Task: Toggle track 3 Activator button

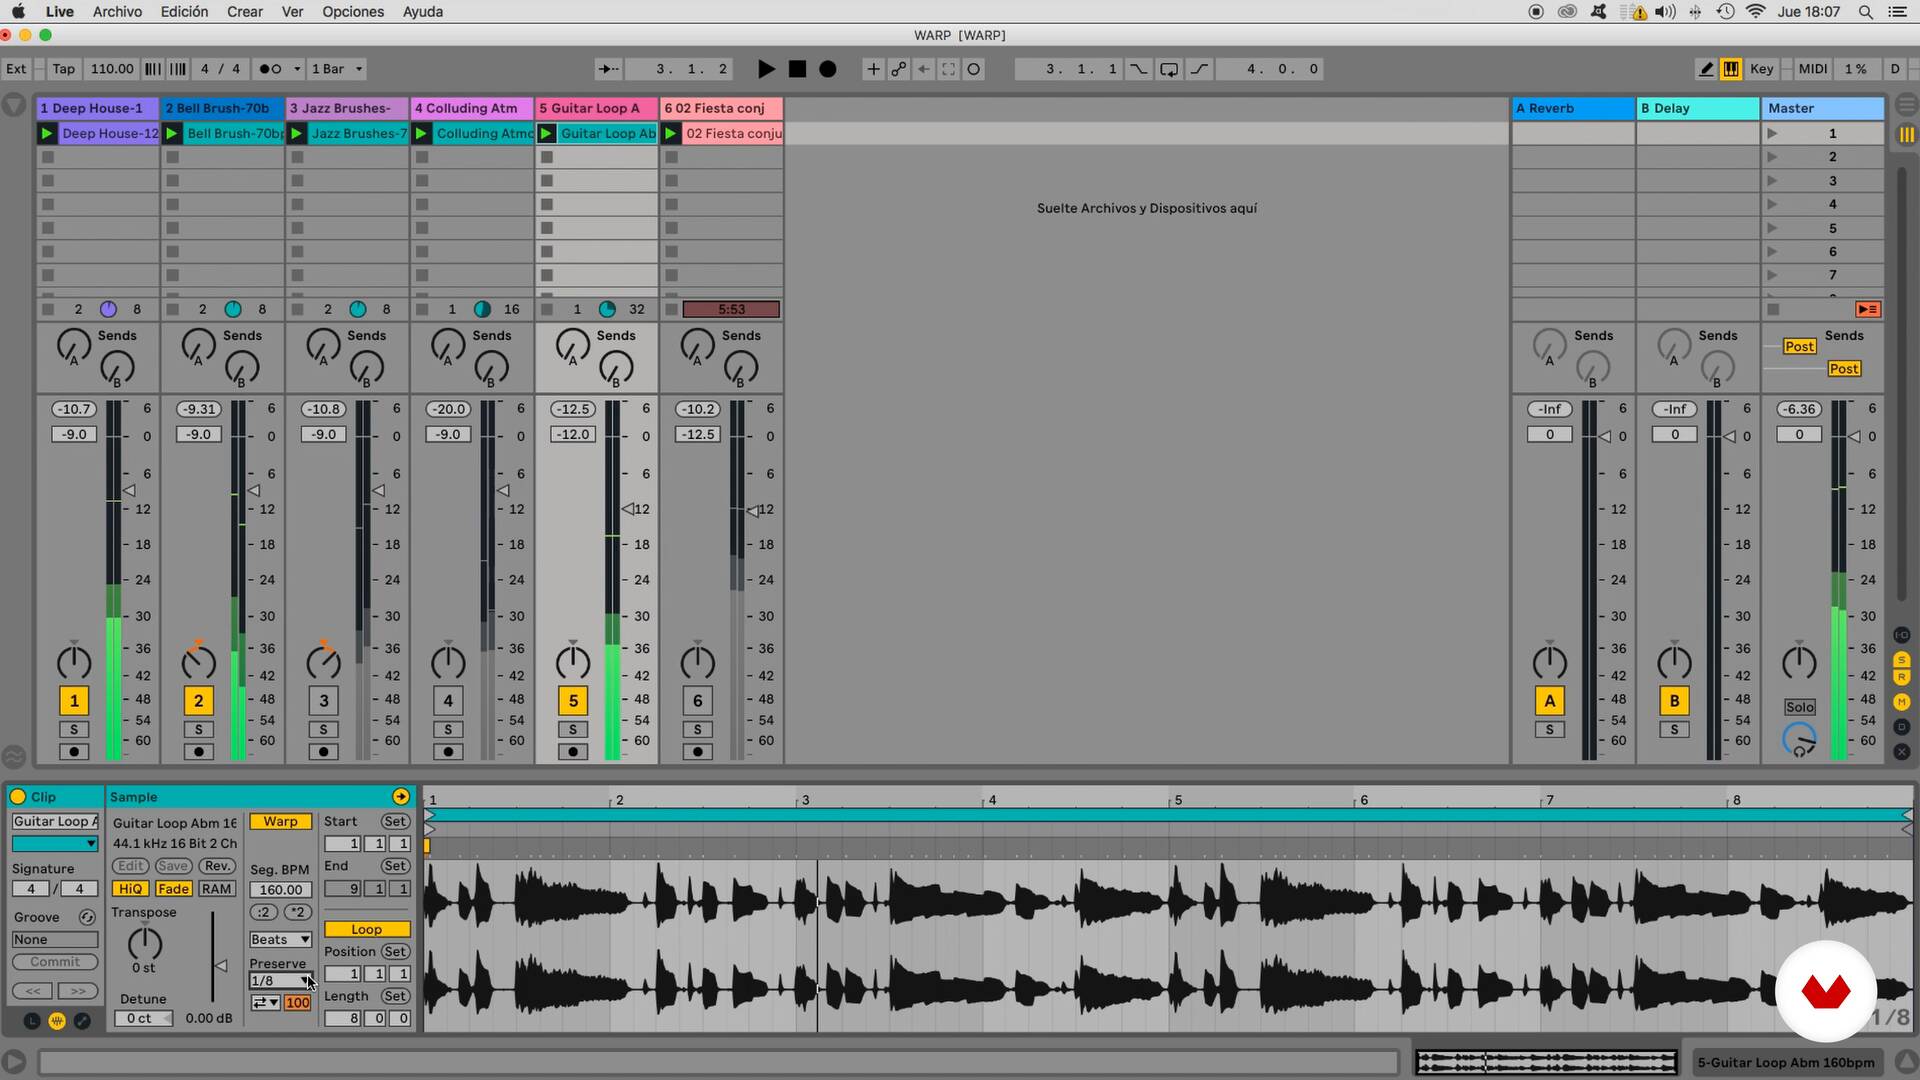Action: (323, 700)
